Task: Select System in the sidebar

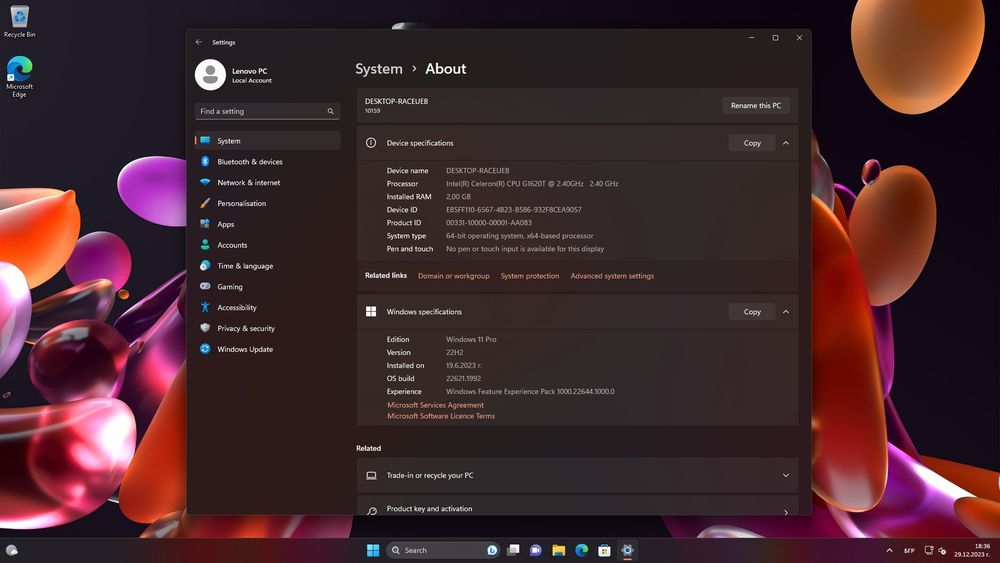Action: tap(267, 140)
